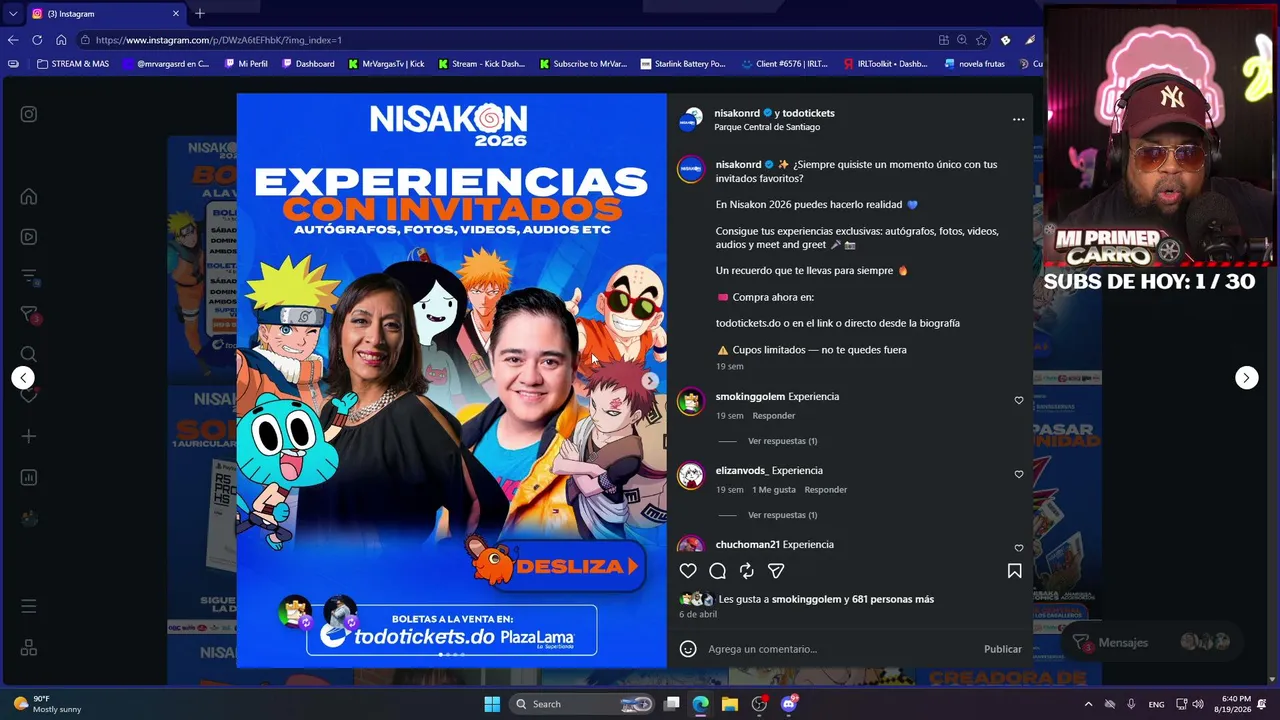The image size is (1280, 720).
Task: Focus the 'Agrega un comentario' field
Action: coord(840,649)
